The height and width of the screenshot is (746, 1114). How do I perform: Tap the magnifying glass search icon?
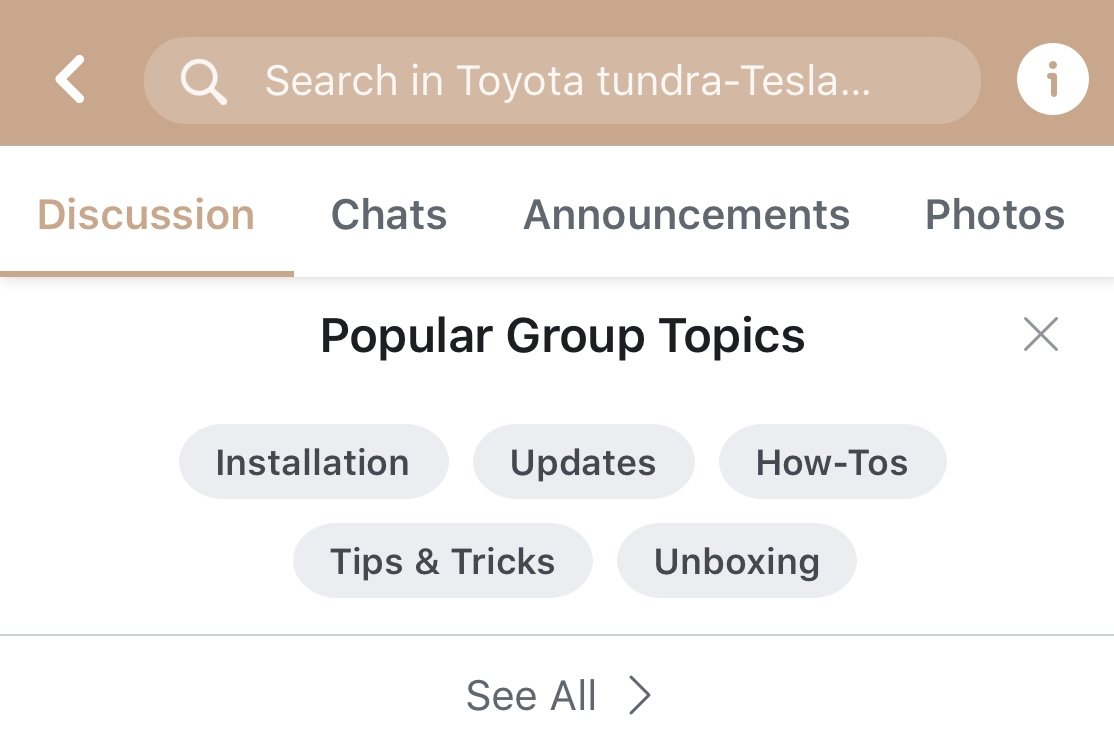(x=203, y=82)
